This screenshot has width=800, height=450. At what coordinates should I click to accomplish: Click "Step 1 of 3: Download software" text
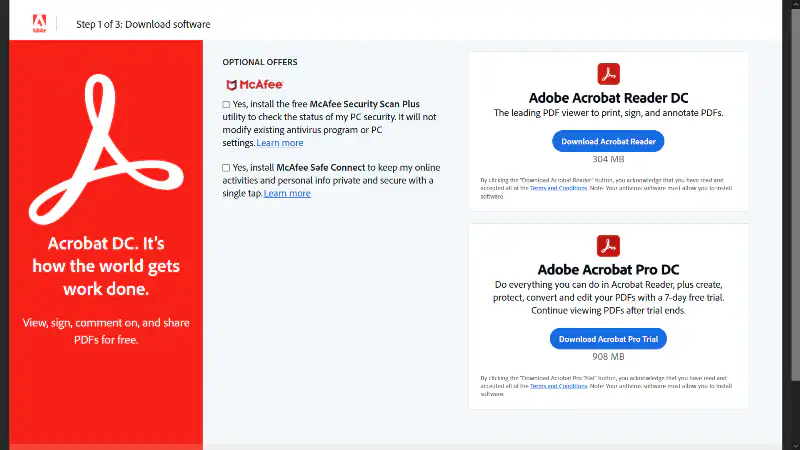click(143, 24)
